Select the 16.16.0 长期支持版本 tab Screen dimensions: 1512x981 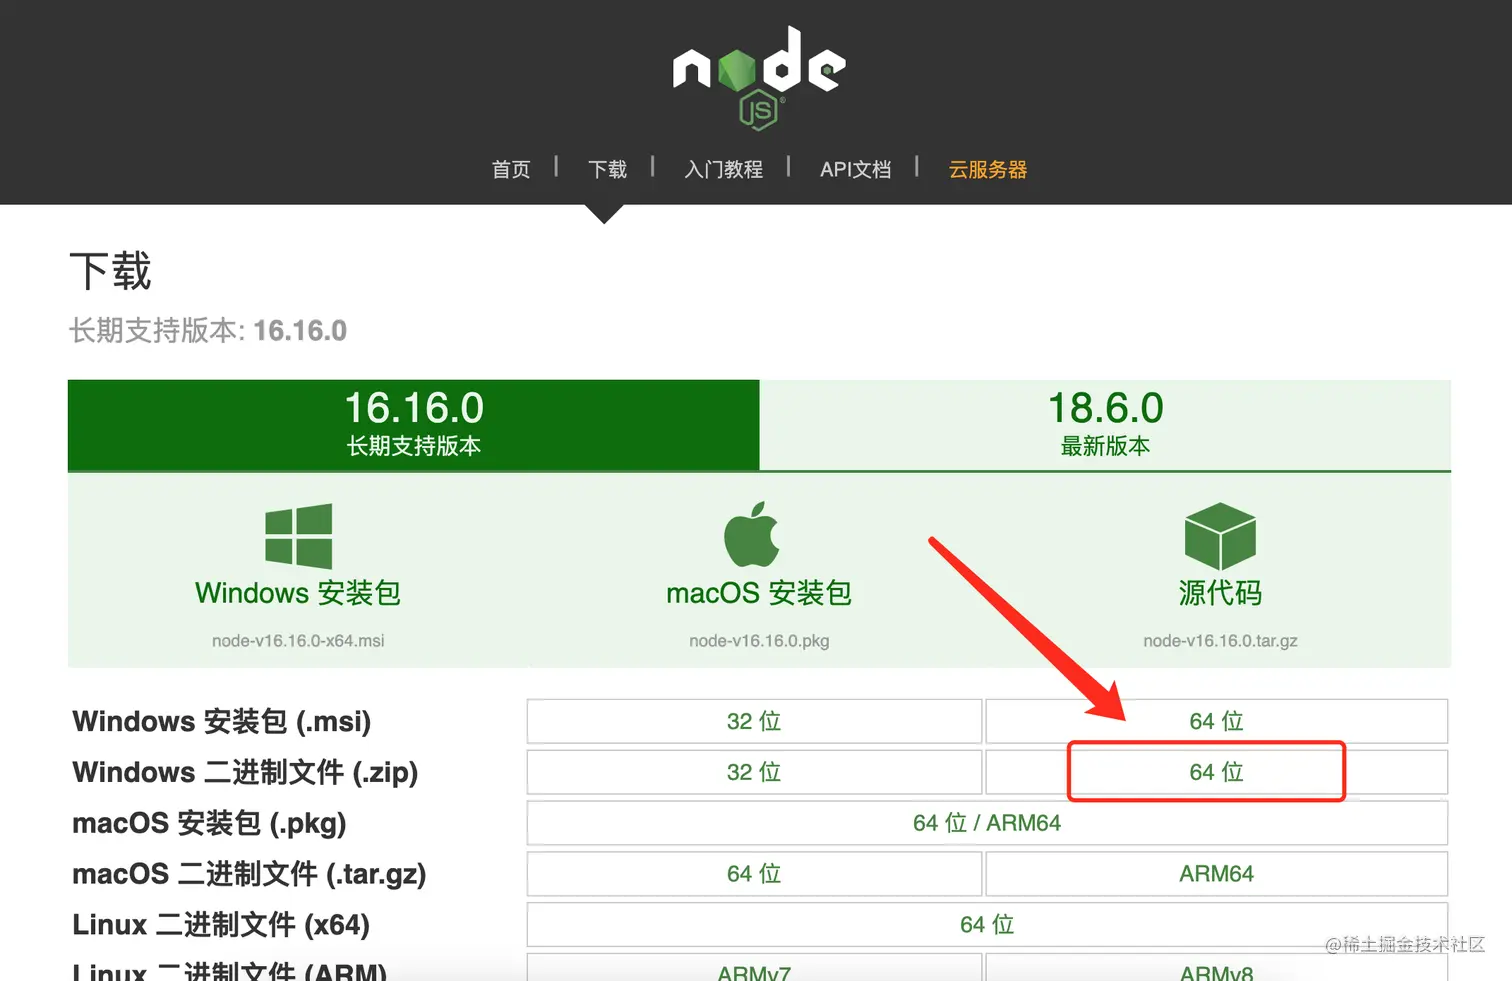[414, 425]
